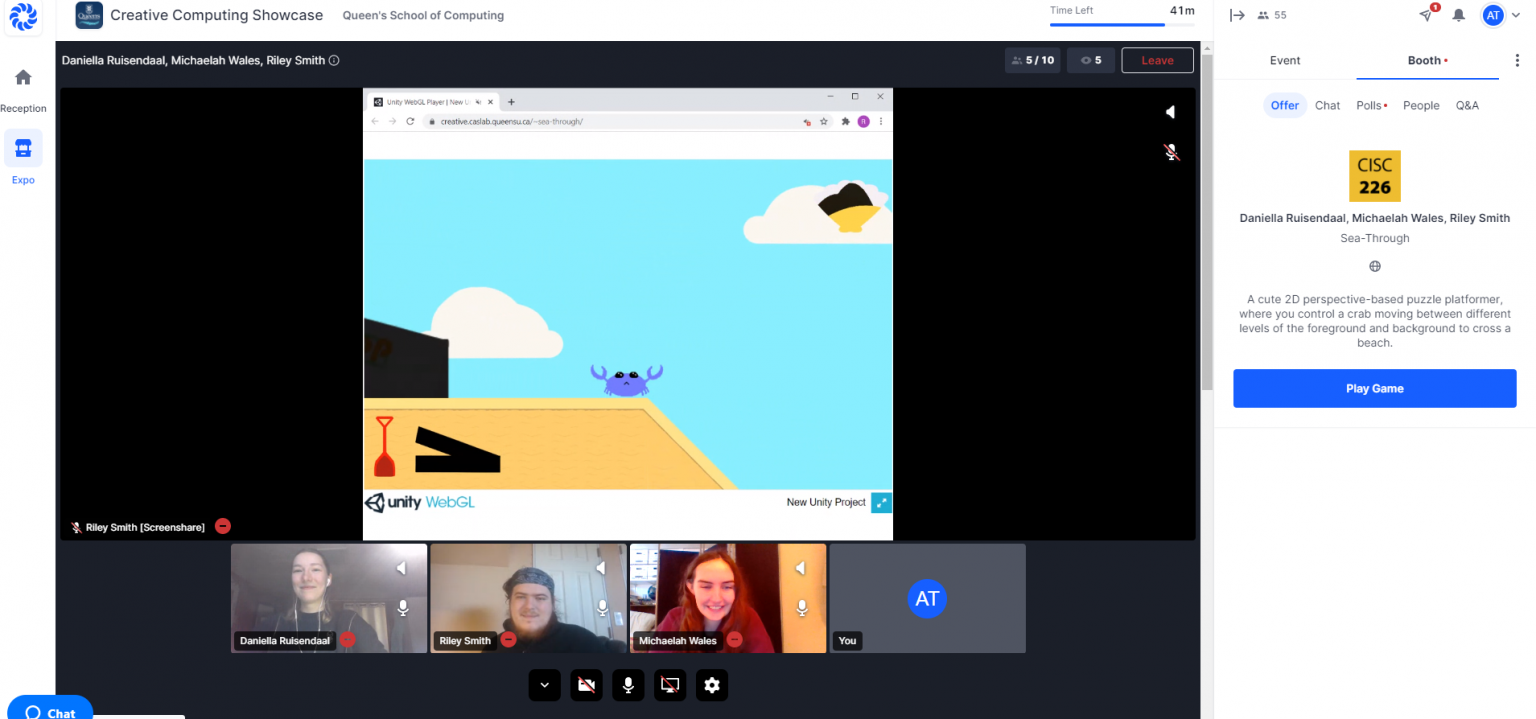This screenshot has width=1536, height=719.
Task: Expand the down chevron in call toolbar
Action: pos(545,685)
